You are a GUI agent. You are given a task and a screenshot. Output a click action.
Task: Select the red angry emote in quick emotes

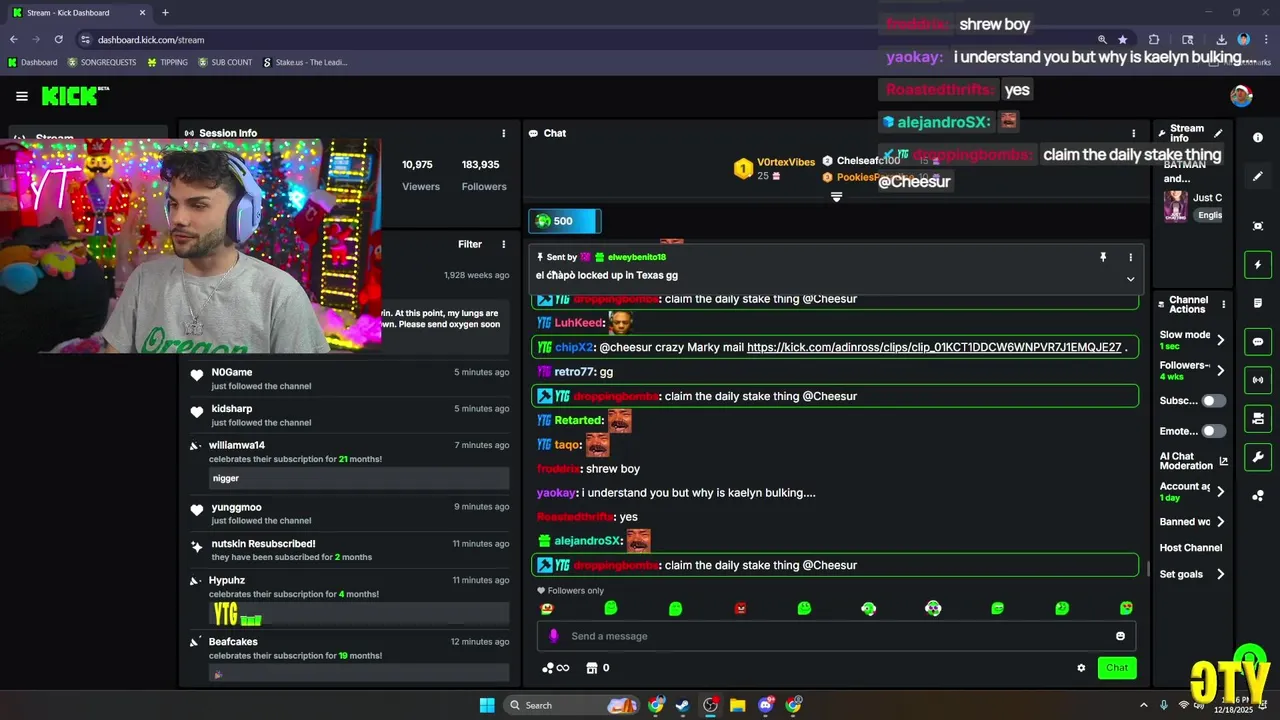coord(740,608)
